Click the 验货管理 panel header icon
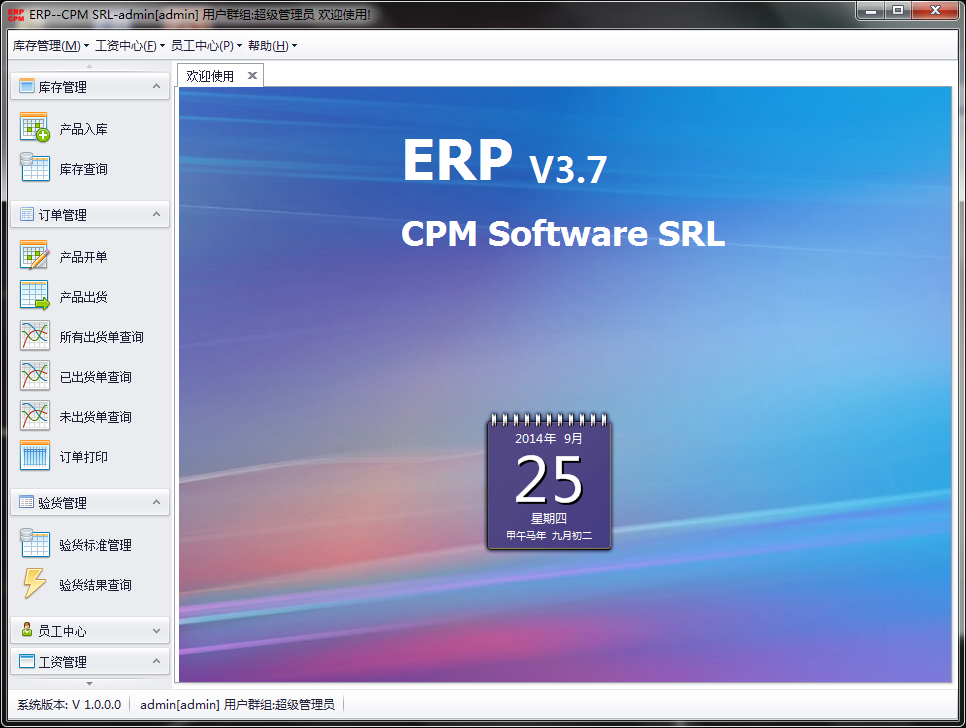 point(26,503)
